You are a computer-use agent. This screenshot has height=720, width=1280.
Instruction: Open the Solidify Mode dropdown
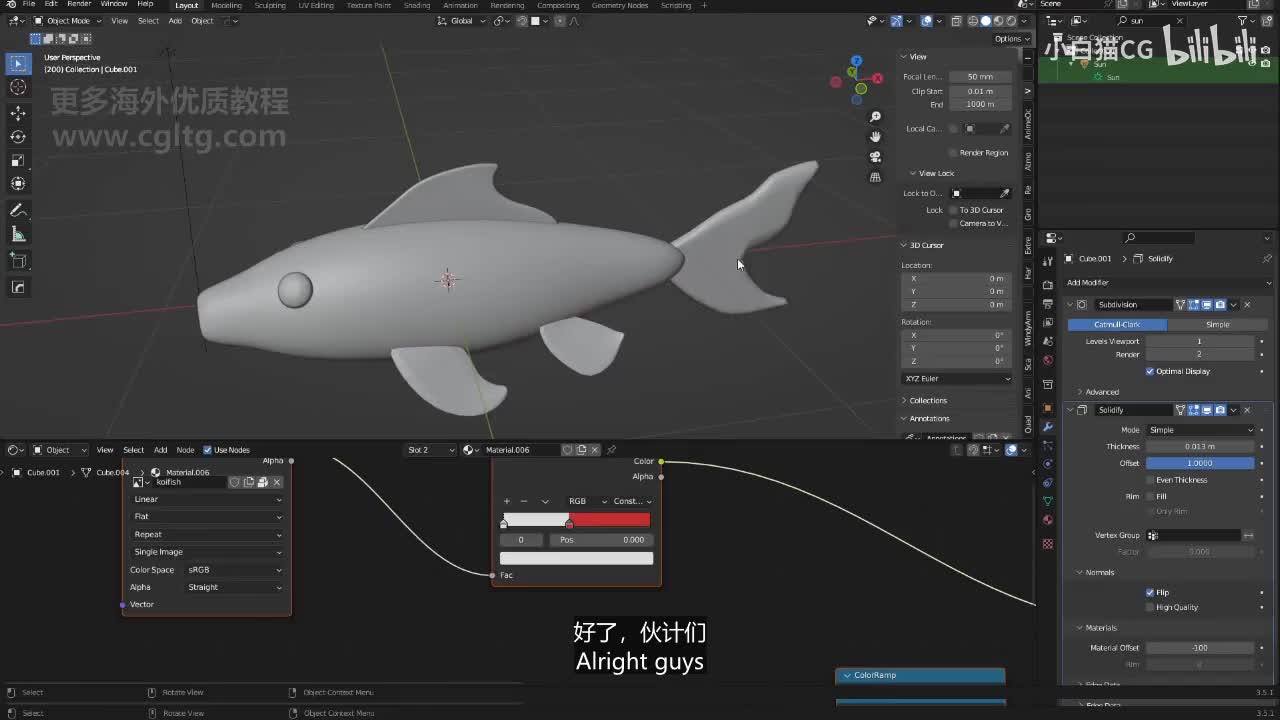(1200, 430)
